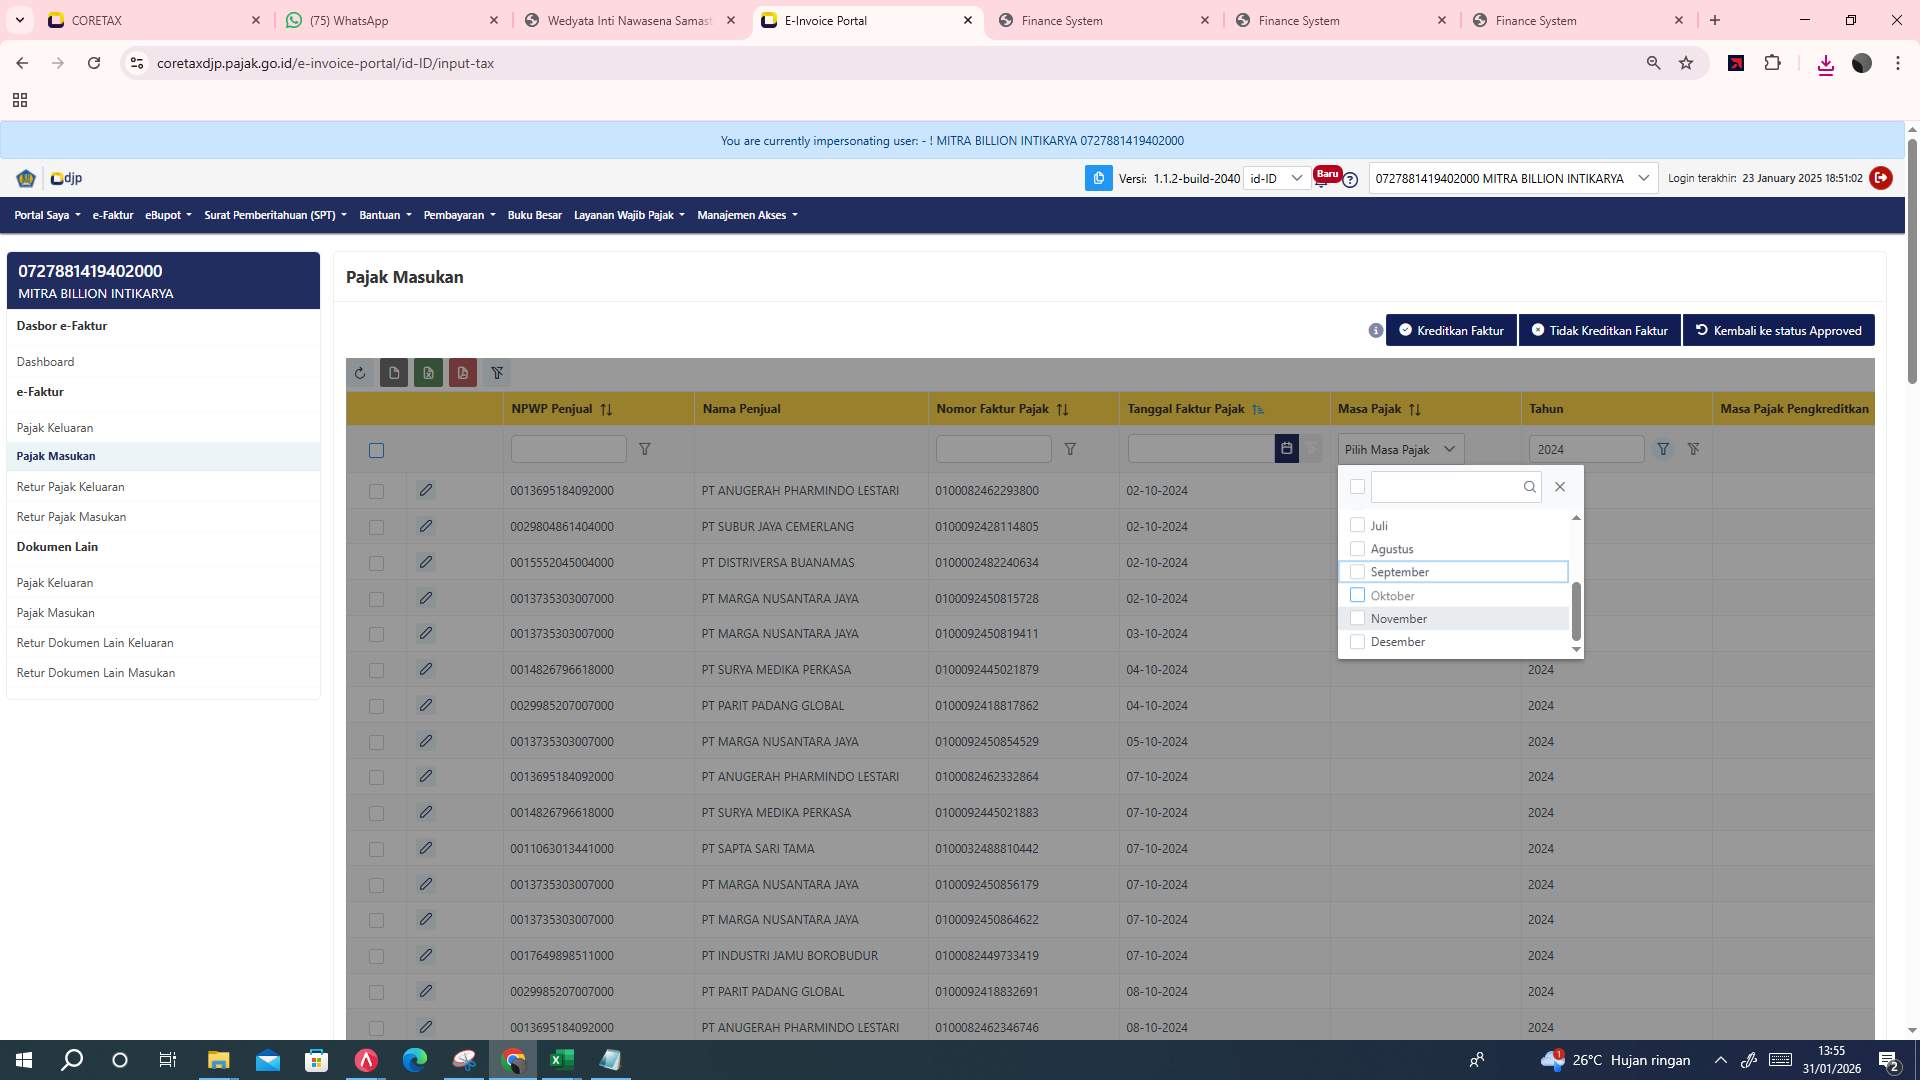Export table data using the red PDF icon

point(462,373)
